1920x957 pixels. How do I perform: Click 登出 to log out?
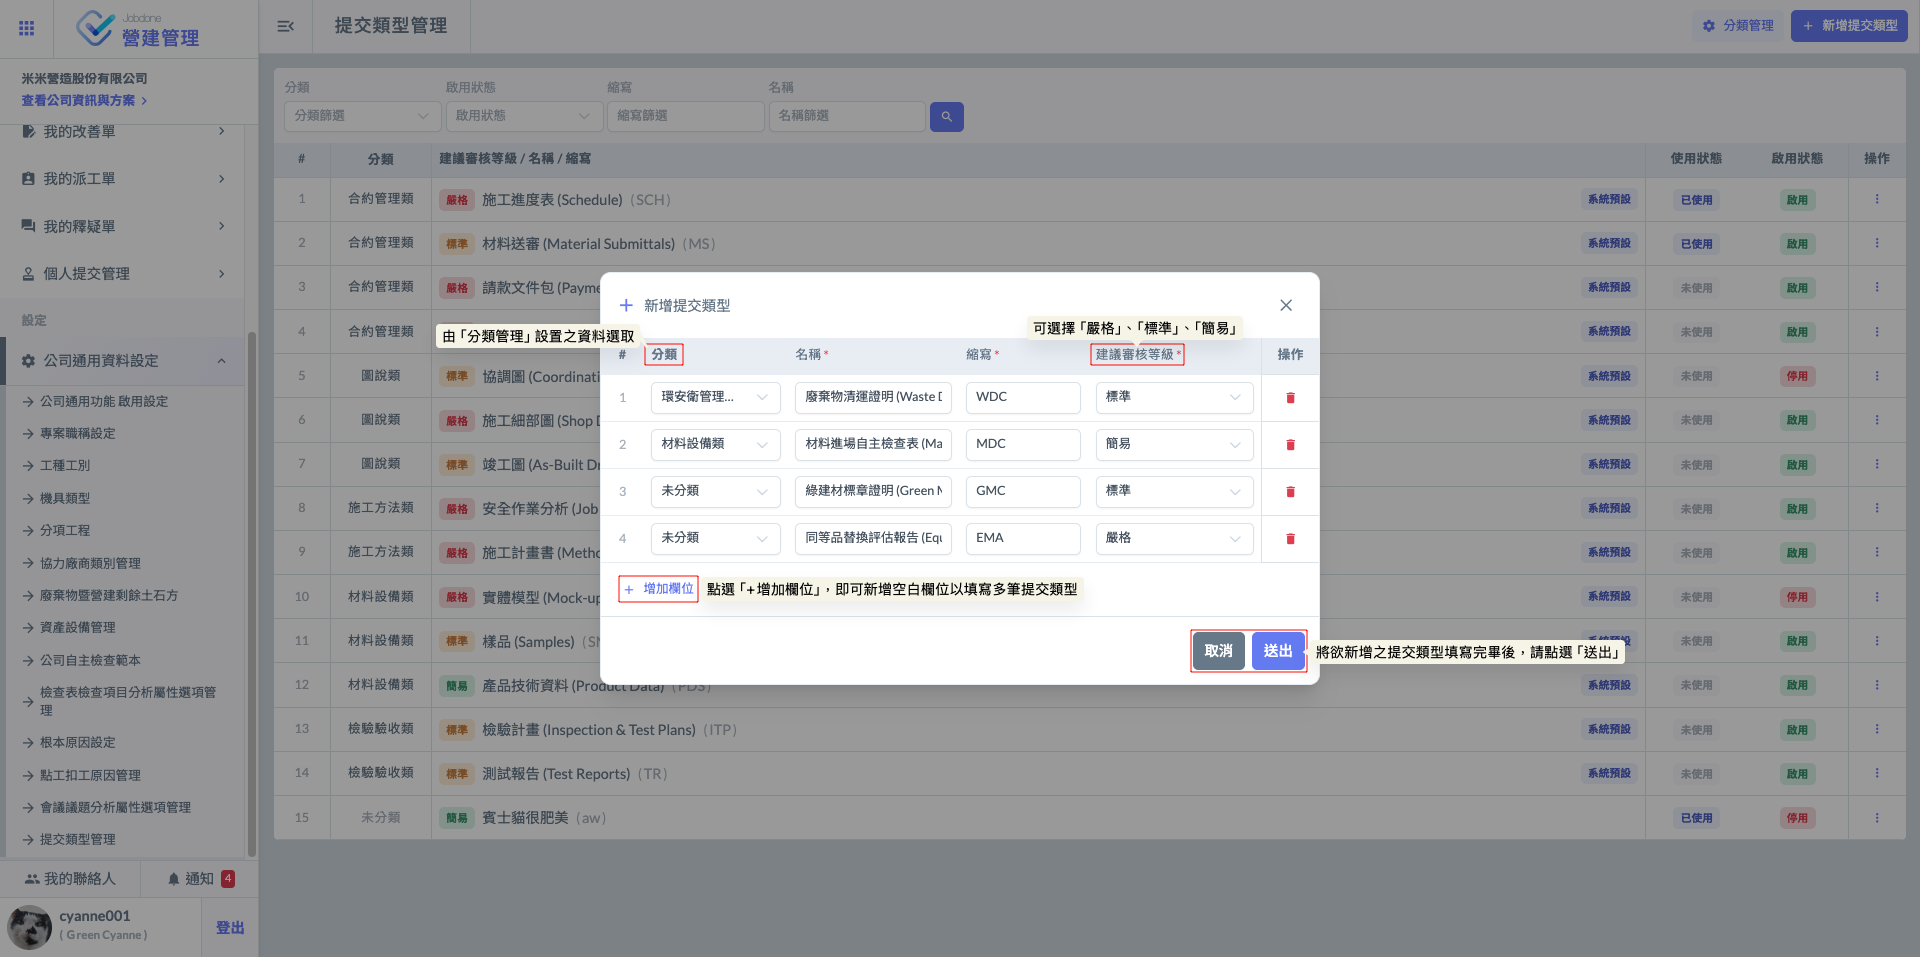[230, 928]
